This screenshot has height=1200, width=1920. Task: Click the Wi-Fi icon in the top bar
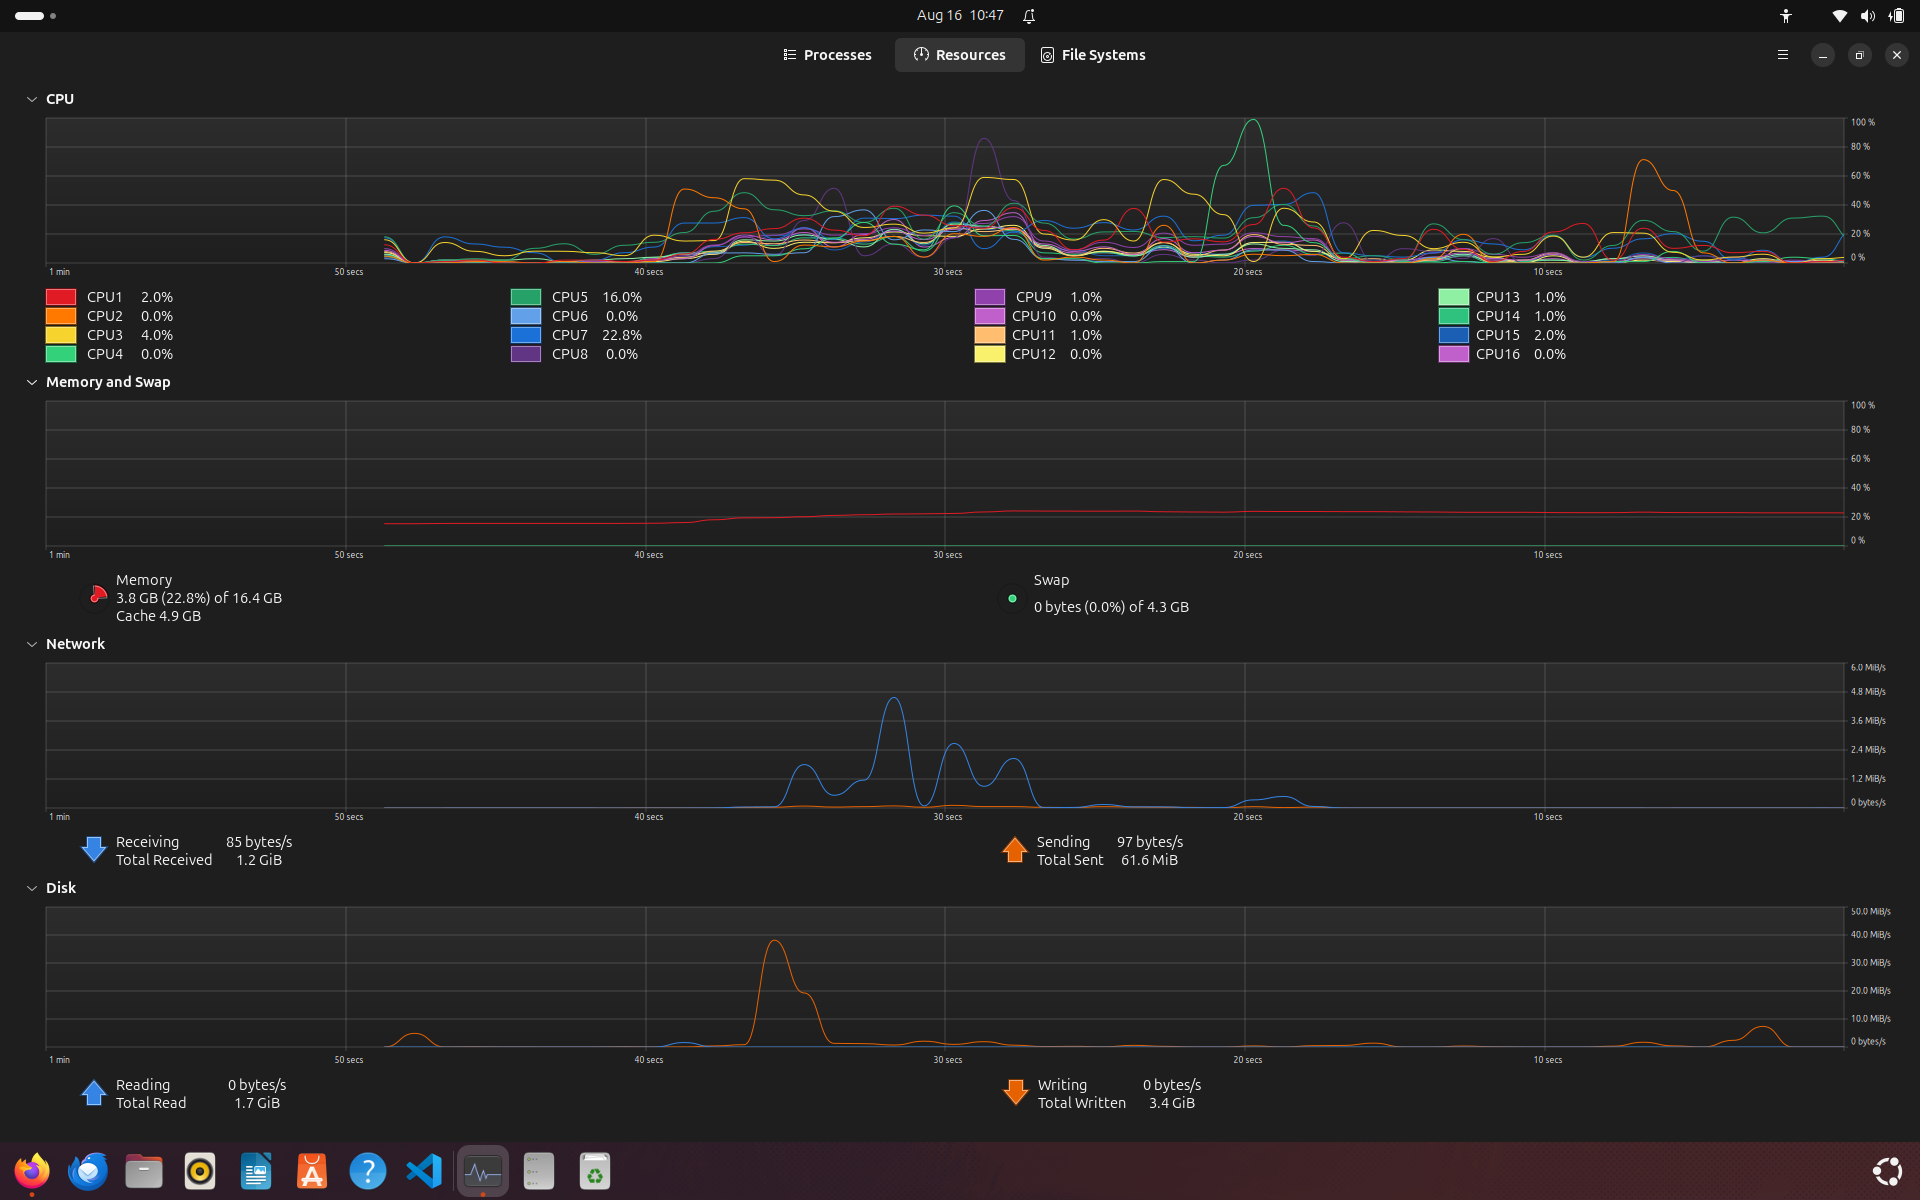[1838, 15]
